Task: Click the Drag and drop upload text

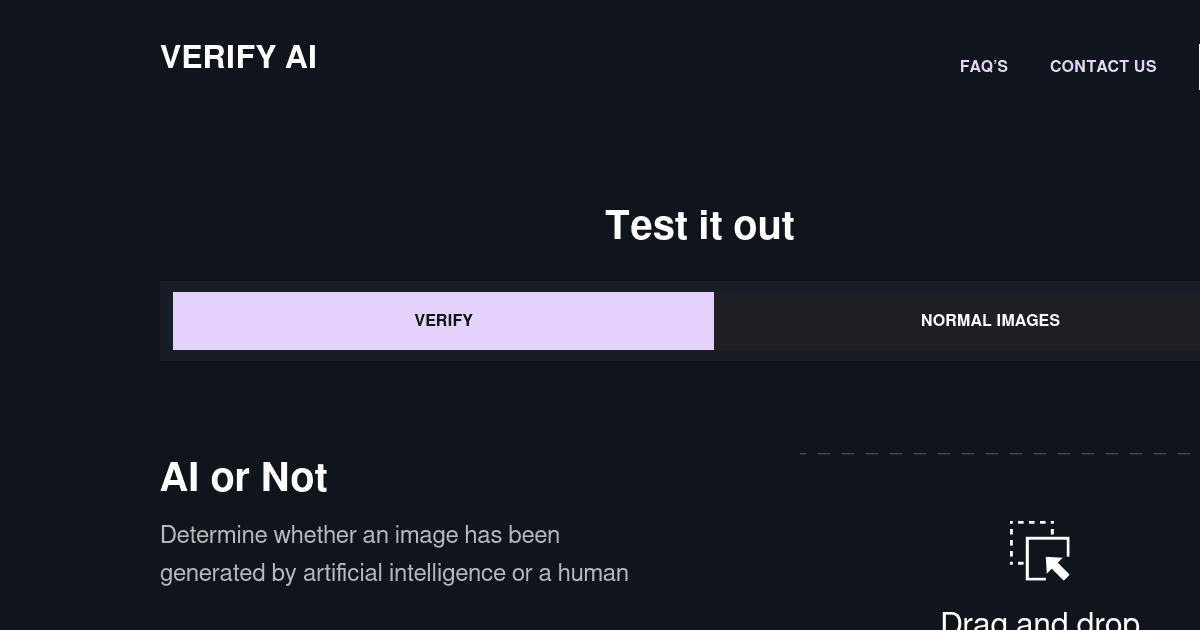Action: click(1040, 620)
